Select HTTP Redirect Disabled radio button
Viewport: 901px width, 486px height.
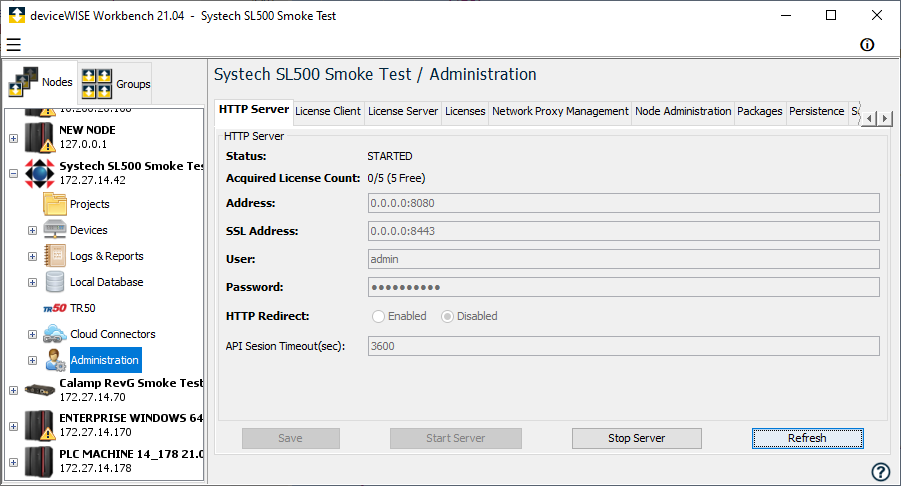click(447, 317)
